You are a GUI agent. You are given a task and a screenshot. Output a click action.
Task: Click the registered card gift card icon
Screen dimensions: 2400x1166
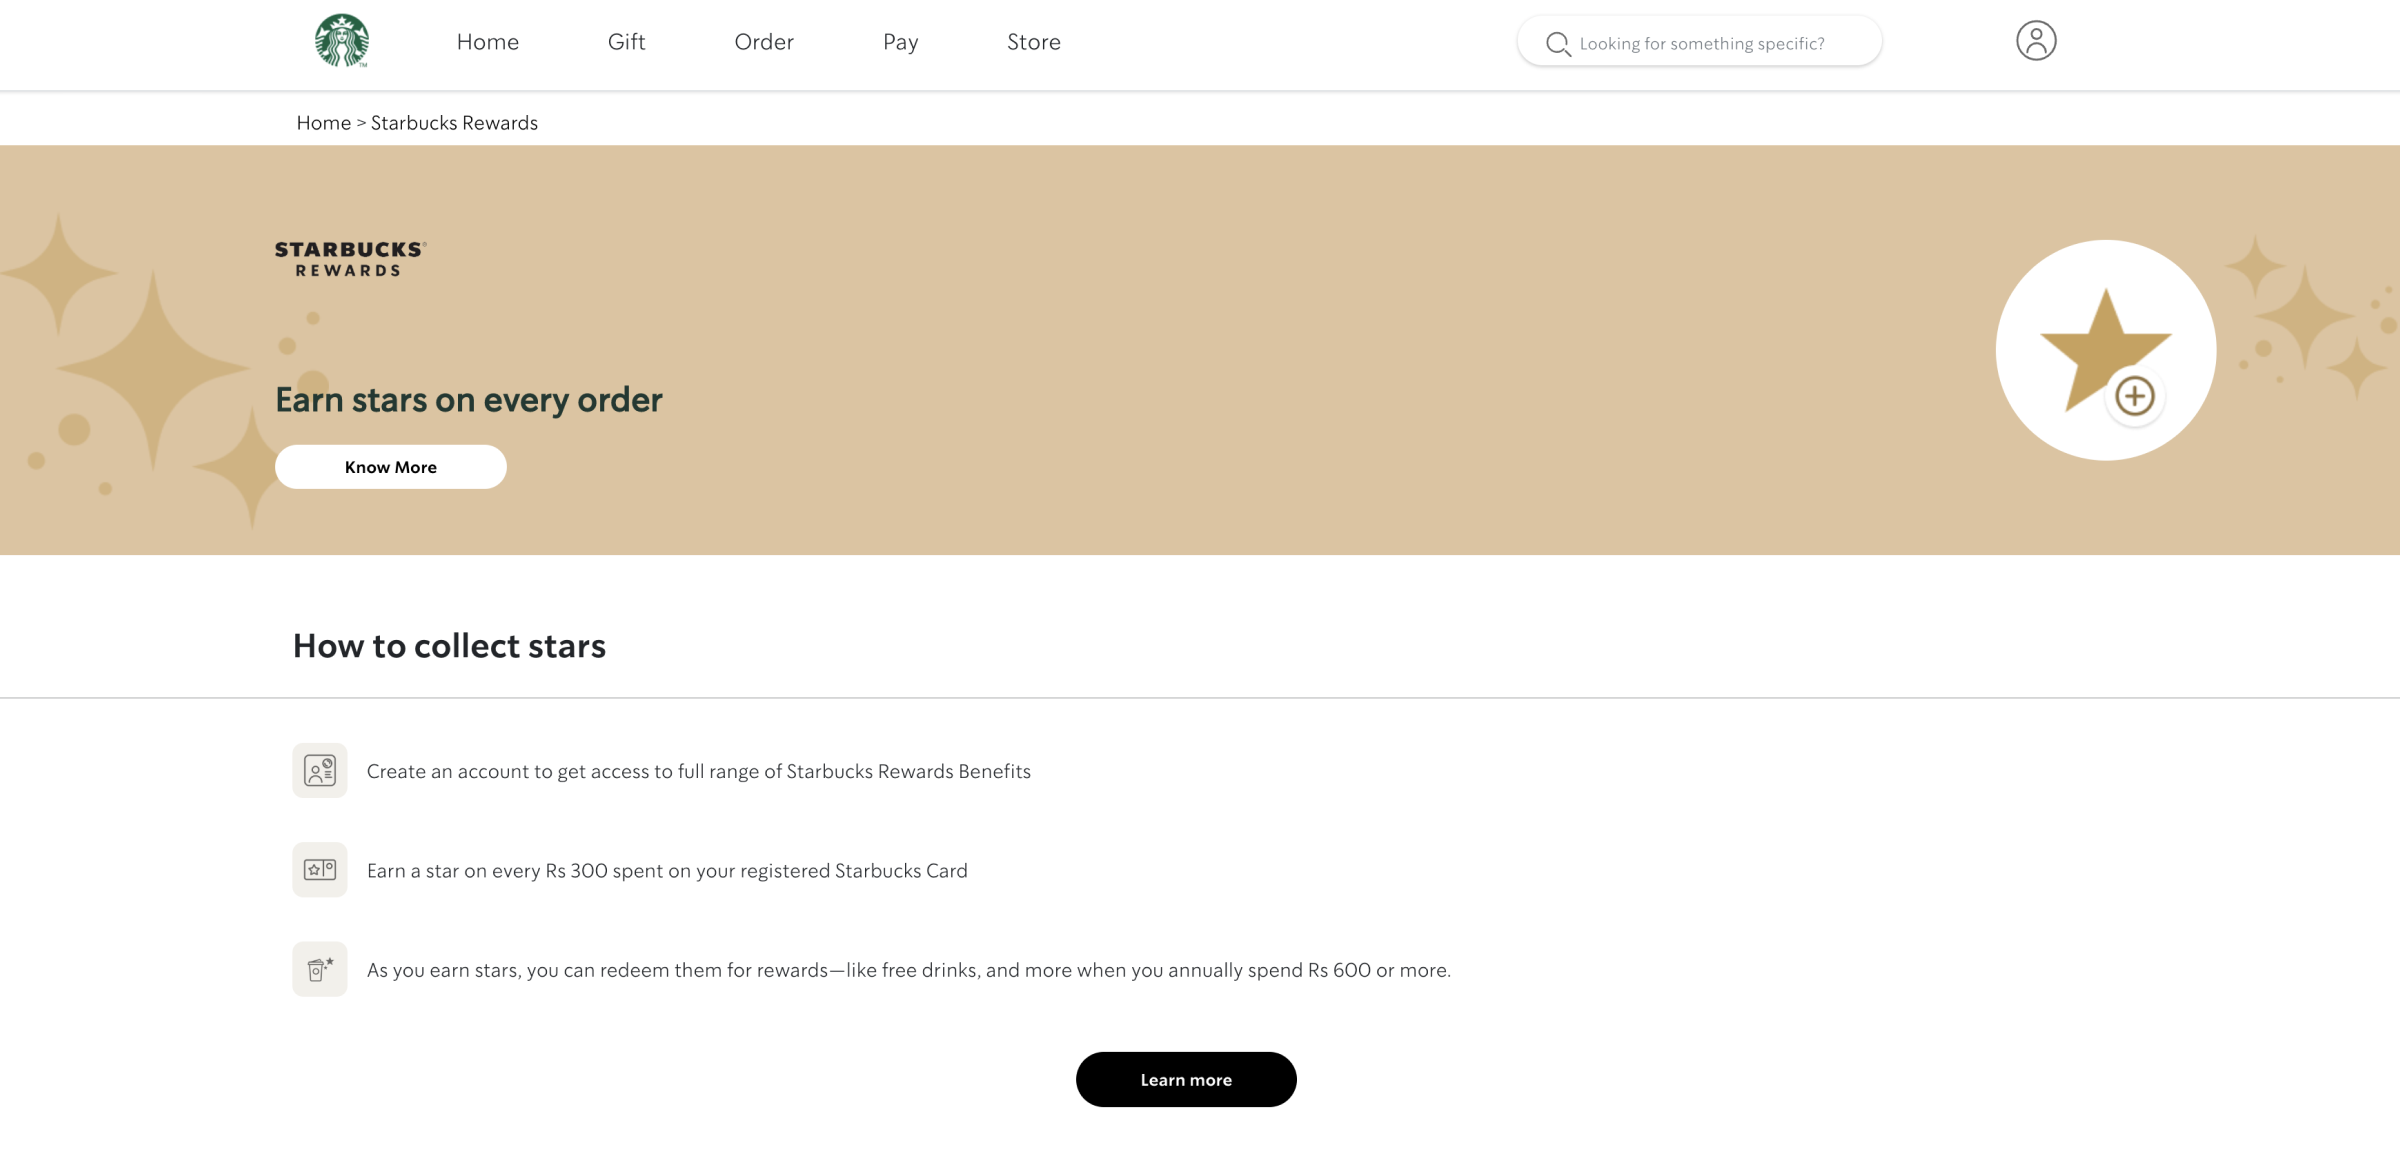(318, 869)
